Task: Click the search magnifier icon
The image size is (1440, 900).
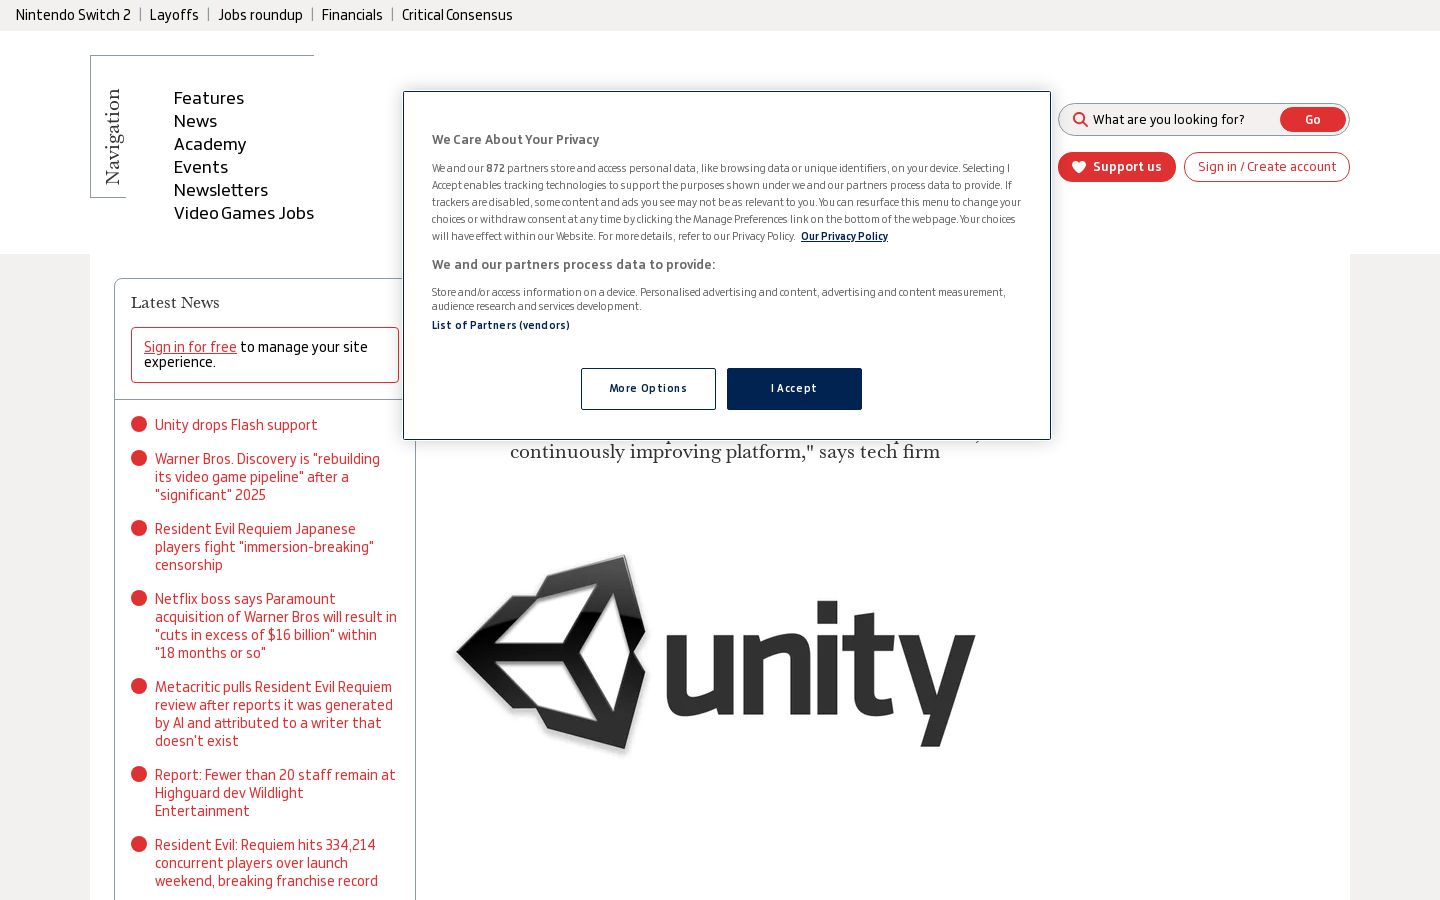Action: (x=1080, y=120)
